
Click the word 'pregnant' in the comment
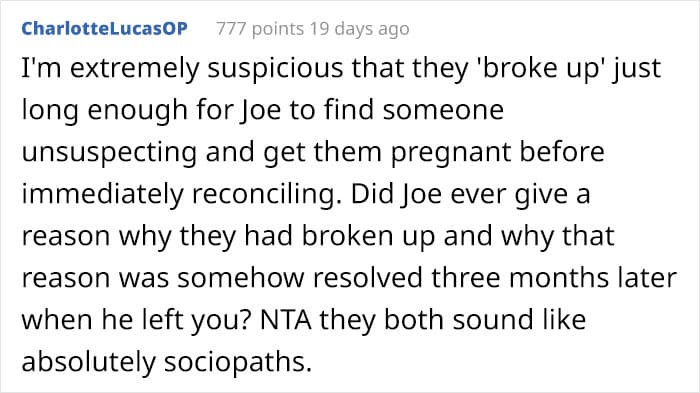click(450, 153)
